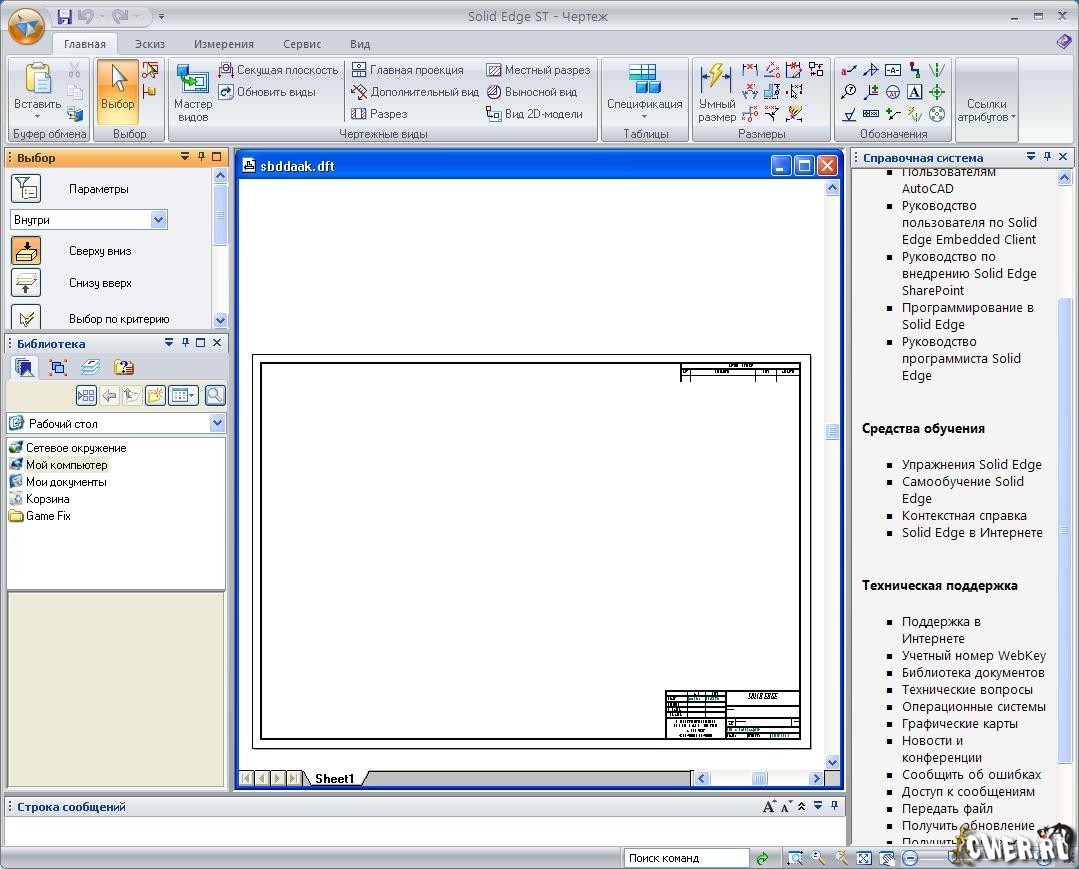Select the Sheet1 sheet tab
Viewport: 1079px width, 869px height.
334,778
